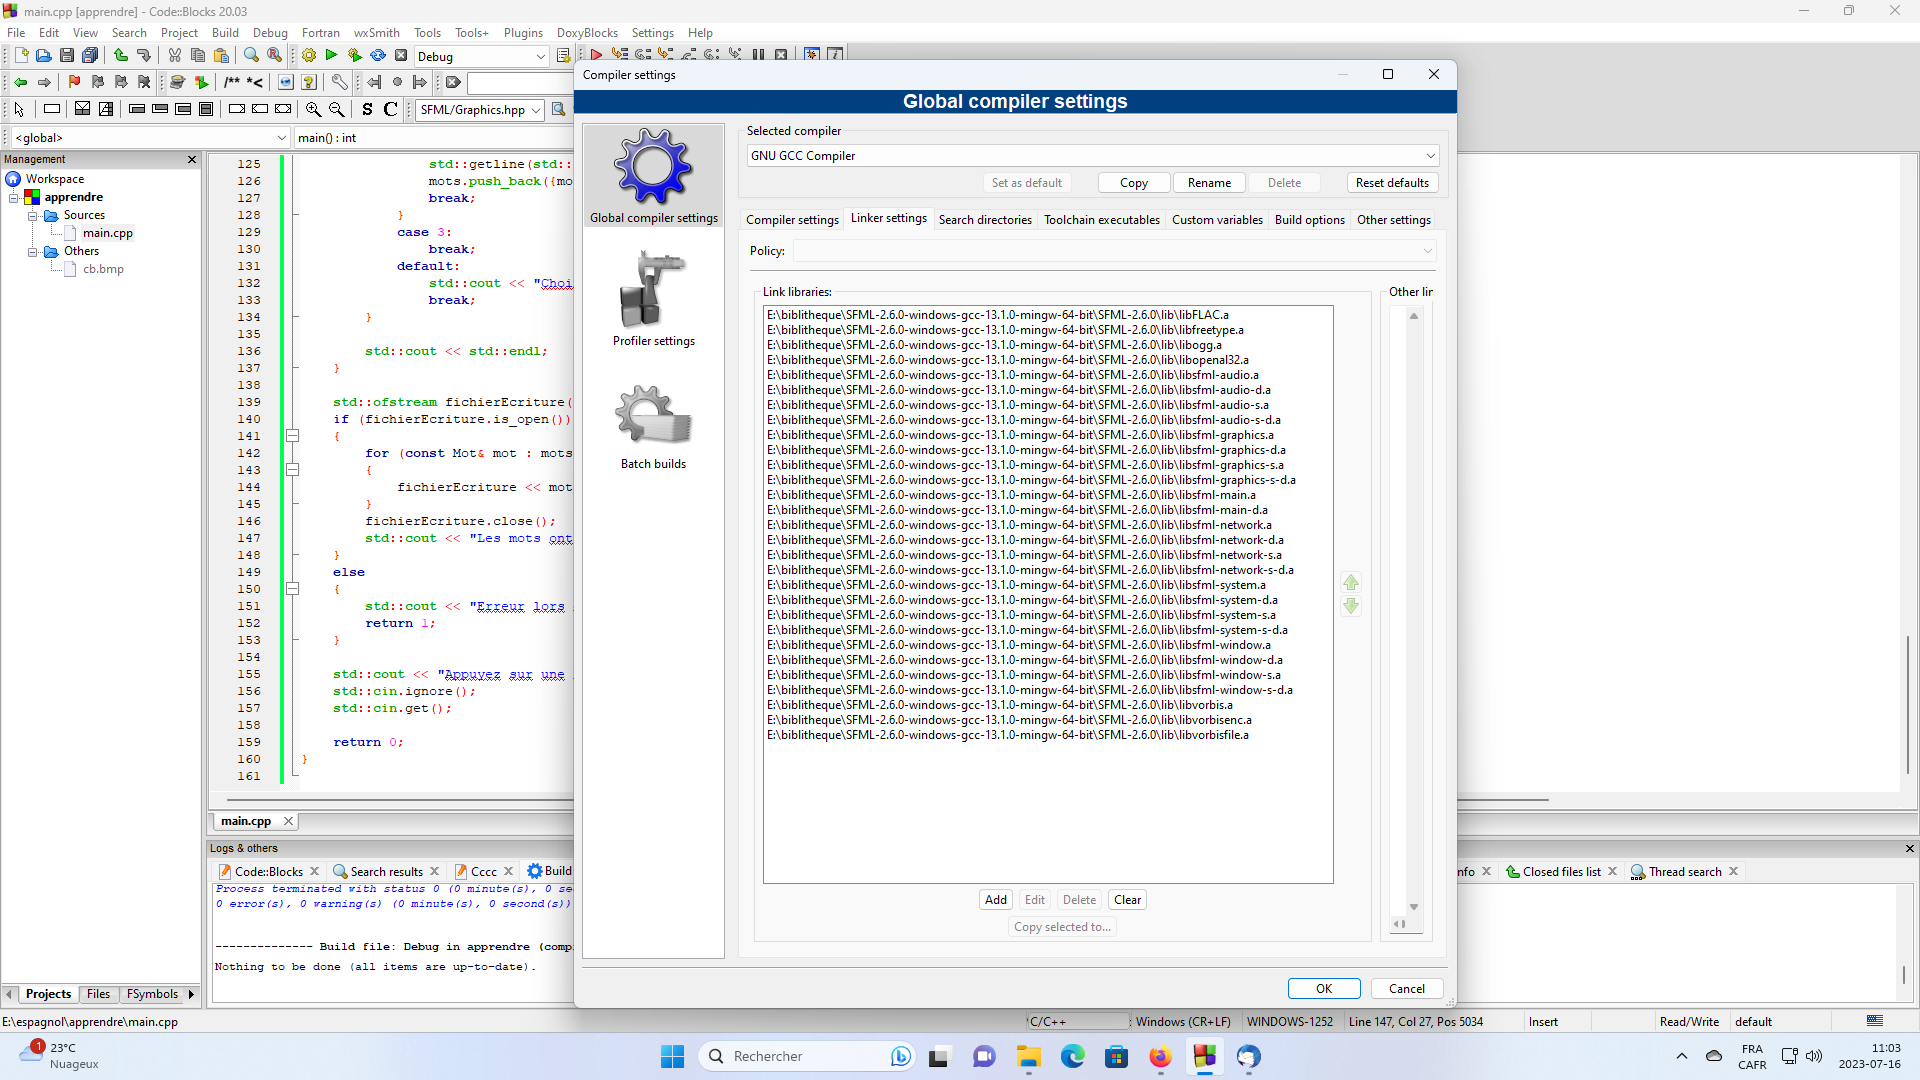Open the SFML/Graphics.hpp dropdown
1920x1080 pixels.
[536, 110]
